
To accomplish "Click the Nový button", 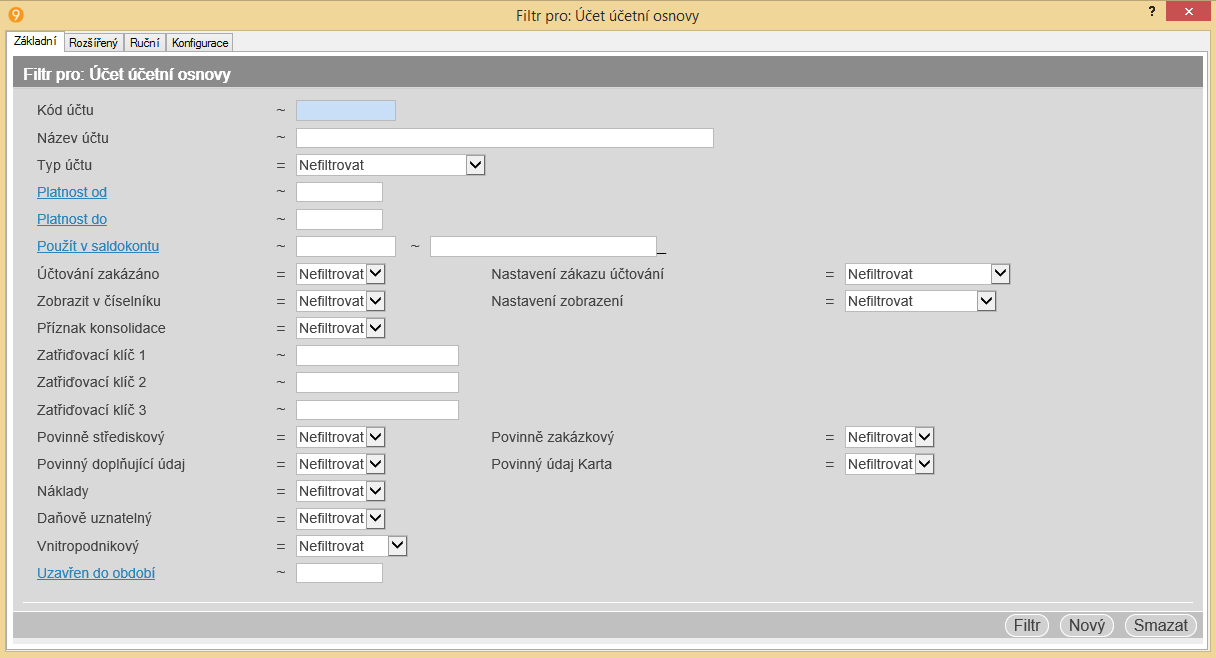I will click(1087, 625).
